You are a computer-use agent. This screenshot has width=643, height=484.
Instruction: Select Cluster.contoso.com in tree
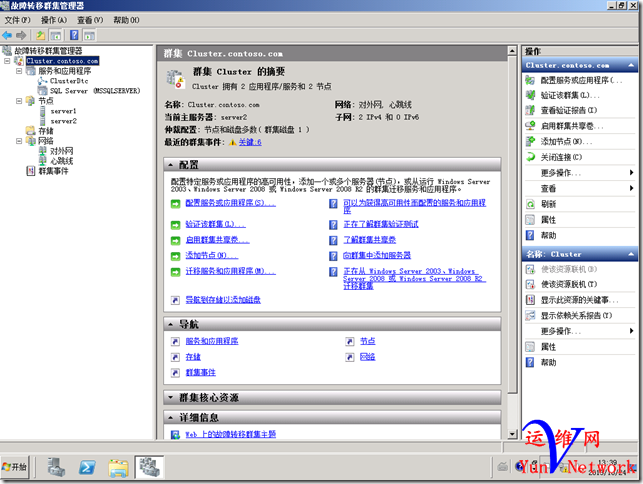point(62,61)
